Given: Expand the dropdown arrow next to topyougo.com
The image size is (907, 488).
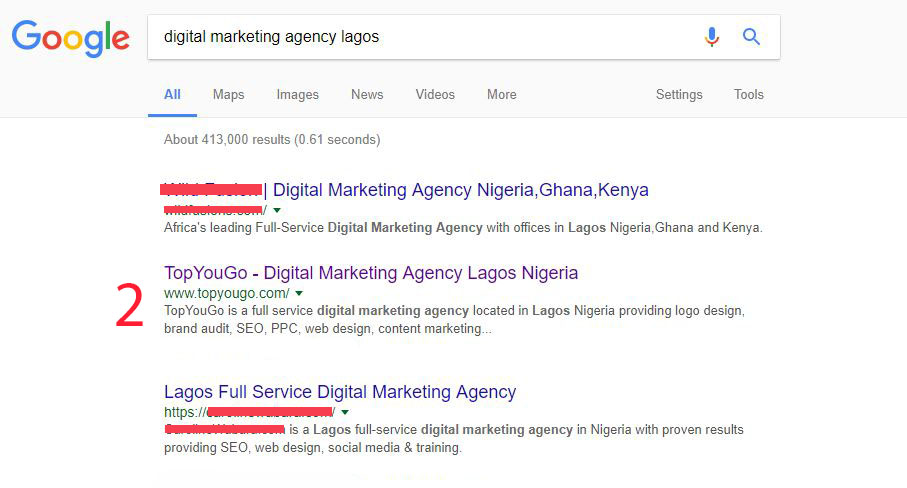Looking at the screenshot, I should click(x=299, y=294).
